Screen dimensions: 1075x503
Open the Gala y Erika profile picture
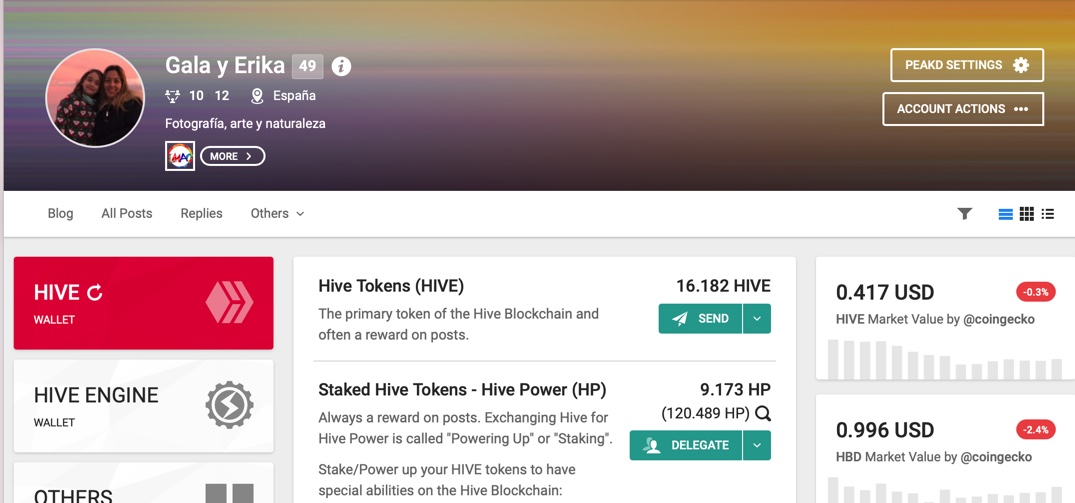click(x=95, y=97)
